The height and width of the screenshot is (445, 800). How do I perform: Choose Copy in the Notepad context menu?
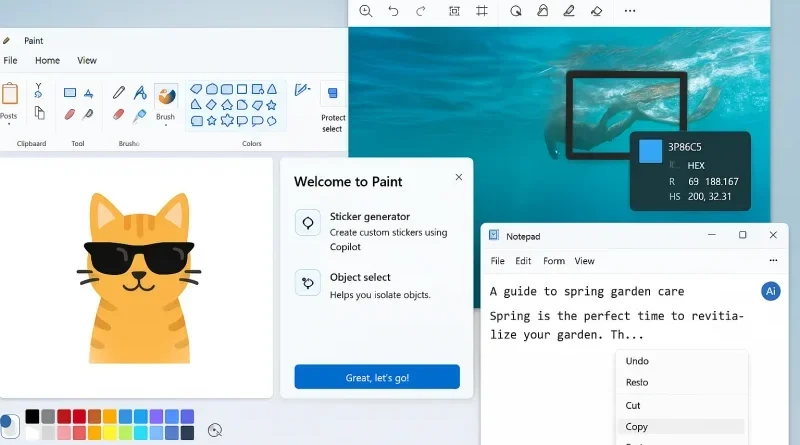[681, 427]
